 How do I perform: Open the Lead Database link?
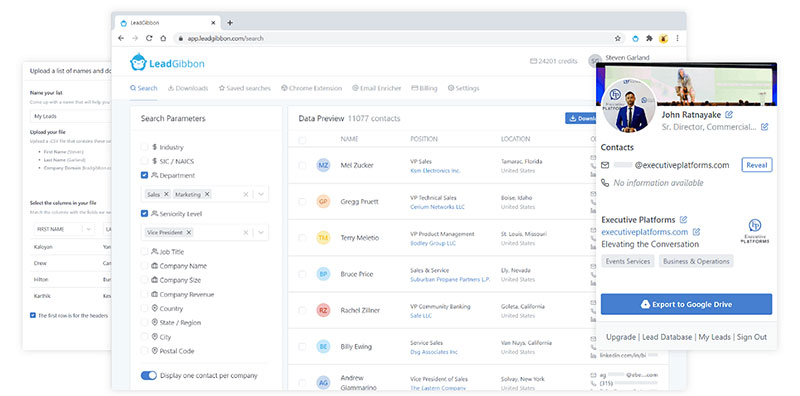click(667, 337)
